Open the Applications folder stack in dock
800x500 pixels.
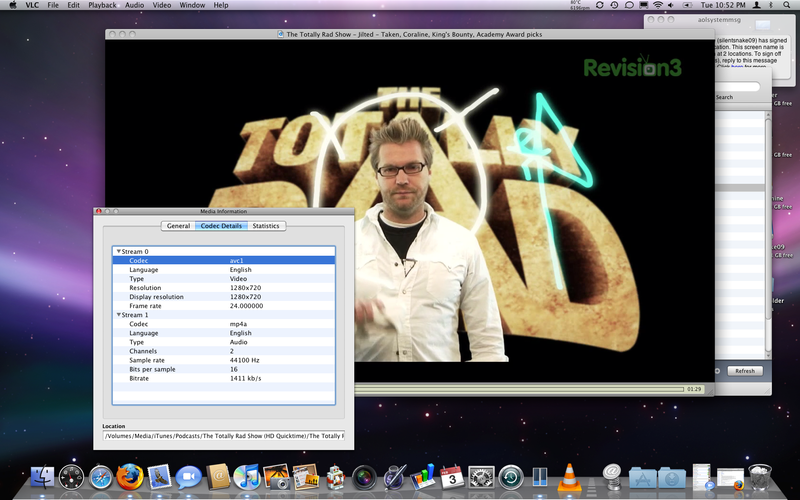pyautogui.click(x=642, y=478)
